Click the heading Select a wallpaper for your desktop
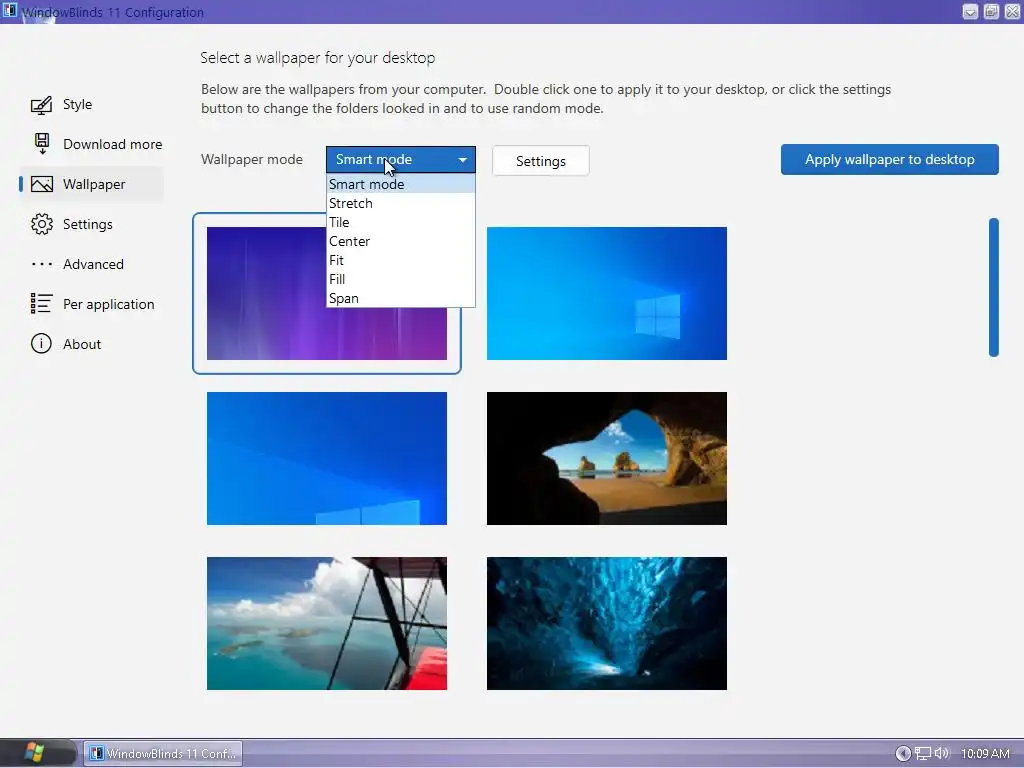1024x768 pixels. 317,57
